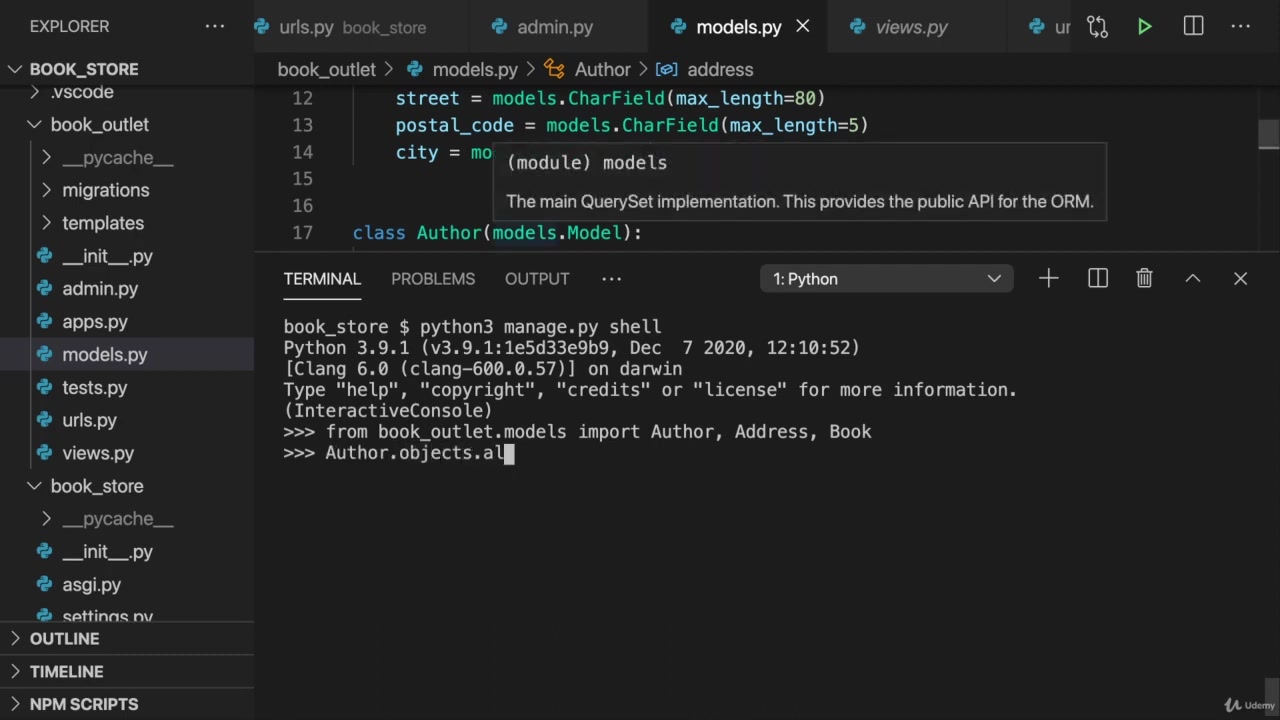Viewport: 1280px width, 720px height.
Task: Run the Python file with play icon
Action: coord(1145,27)
